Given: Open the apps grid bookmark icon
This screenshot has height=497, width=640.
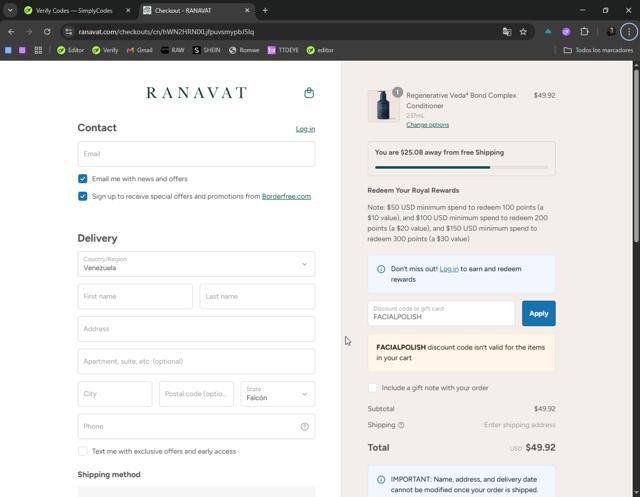Looking at the screenshot, I should [38, 50].
